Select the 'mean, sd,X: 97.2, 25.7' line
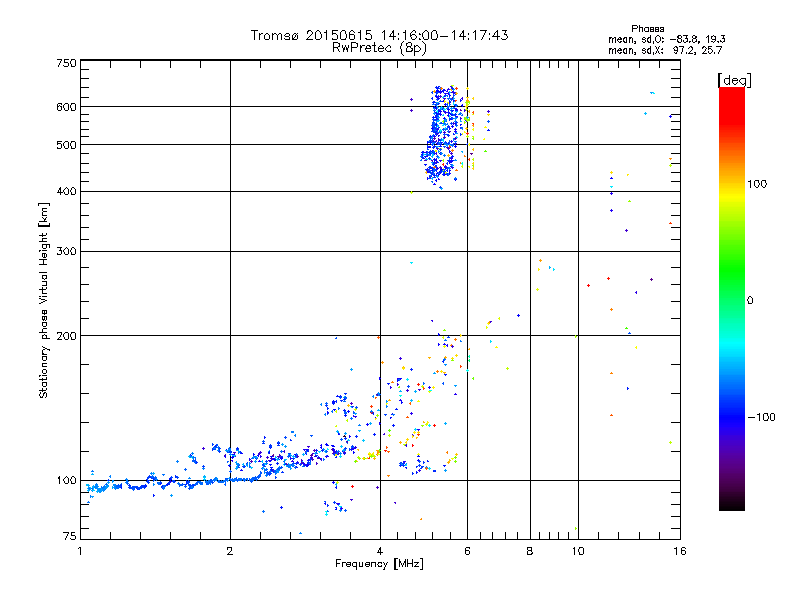Viewport: 800px width, 600px height. click(x=665, y=50)
